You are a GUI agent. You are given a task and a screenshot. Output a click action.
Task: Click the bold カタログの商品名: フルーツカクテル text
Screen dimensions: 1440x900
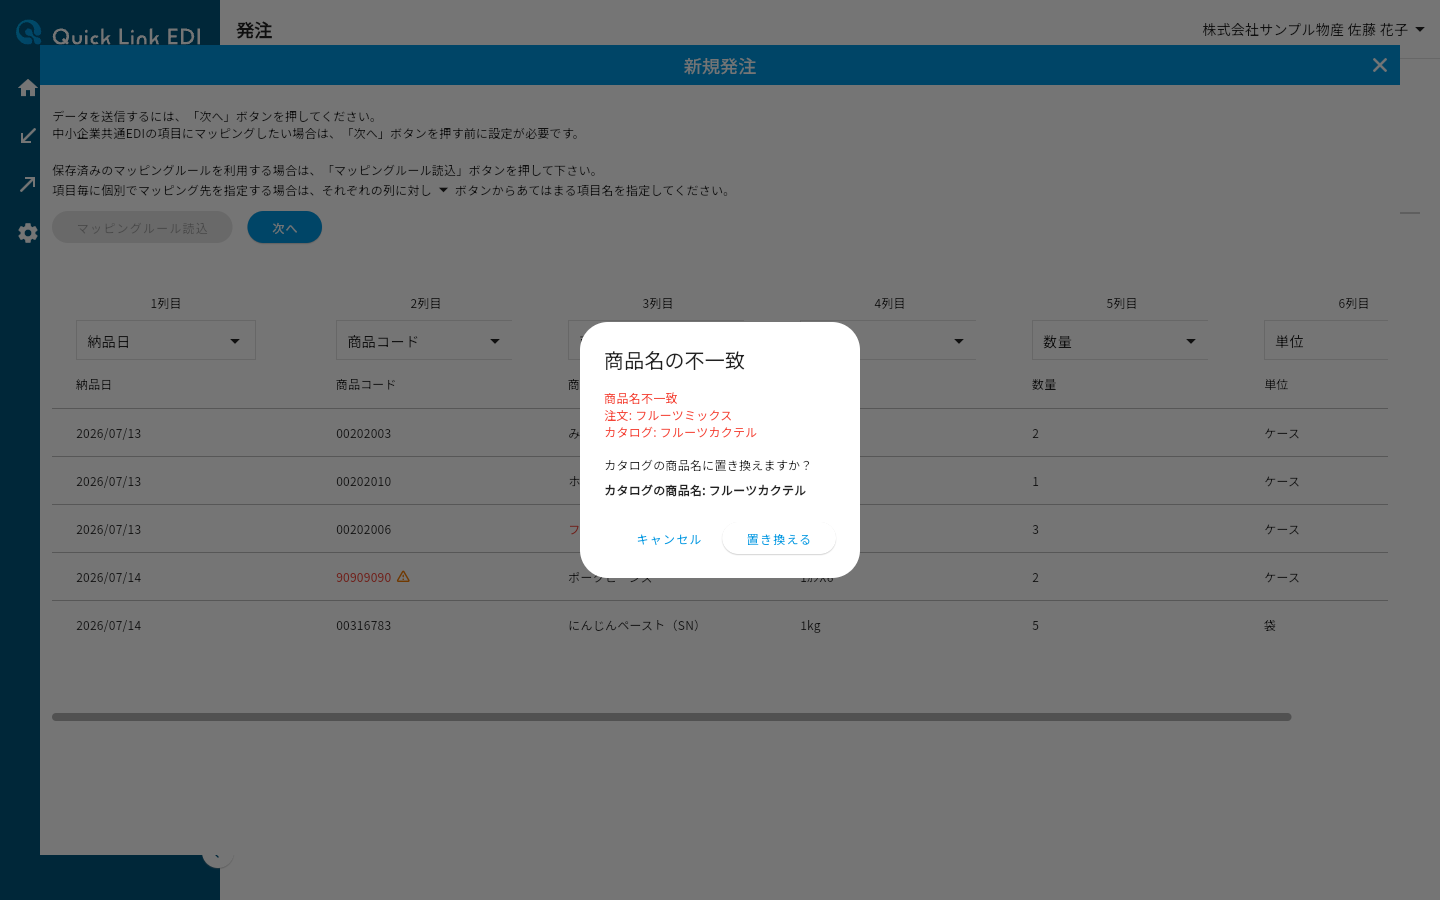coord(705,490)
